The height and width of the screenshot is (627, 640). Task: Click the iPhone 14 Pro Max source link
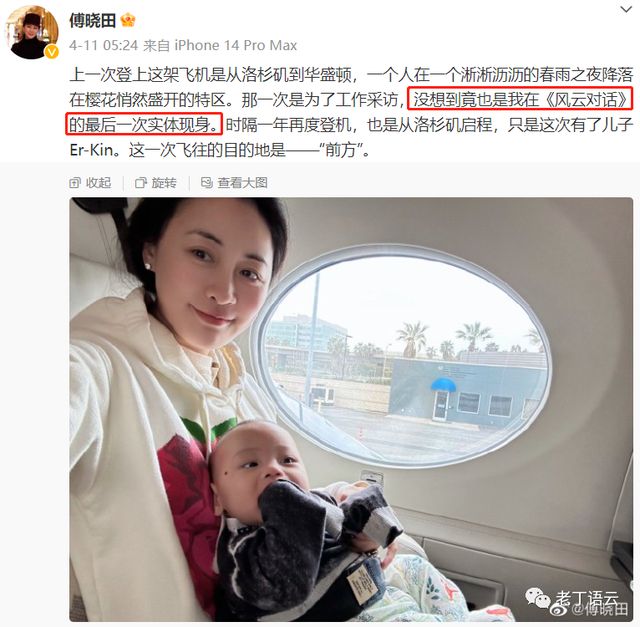click(236, 45)
